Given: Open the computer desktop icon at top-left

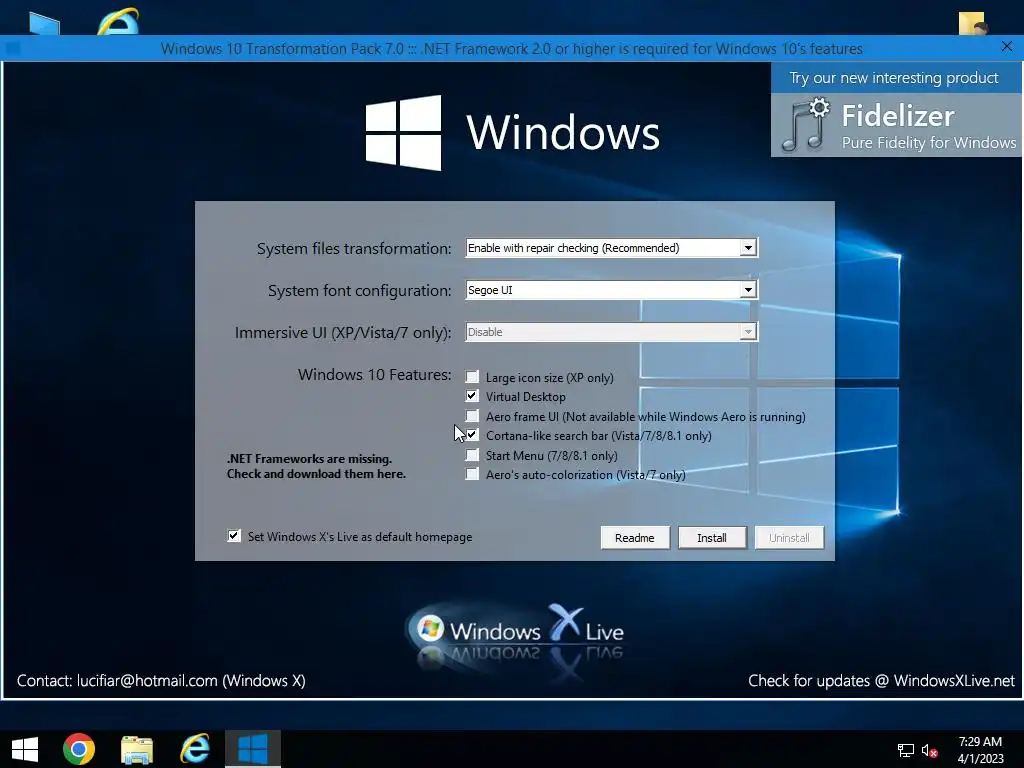Looking at the screenshot, I should [x=44, y=23].
